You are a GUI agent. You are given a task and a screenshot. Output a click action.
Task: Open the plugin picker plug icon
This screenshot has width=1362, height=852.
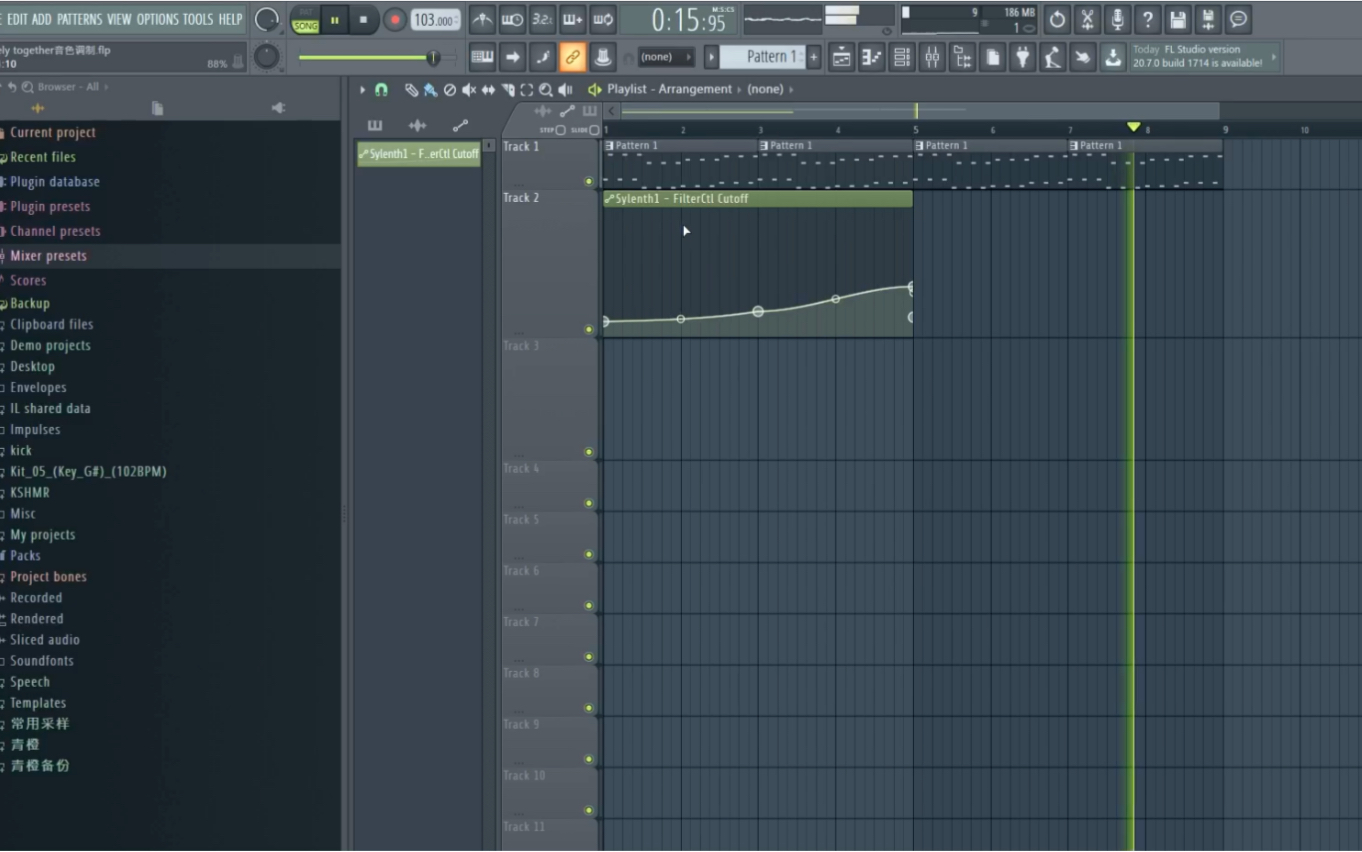(x=1022, y=57)
